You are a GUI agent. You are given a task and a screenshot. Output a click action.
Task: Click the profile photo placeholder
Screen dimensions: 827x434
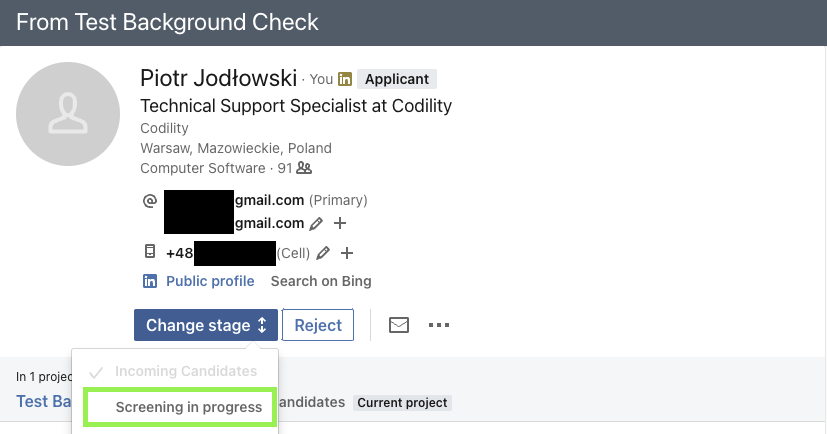68,114
